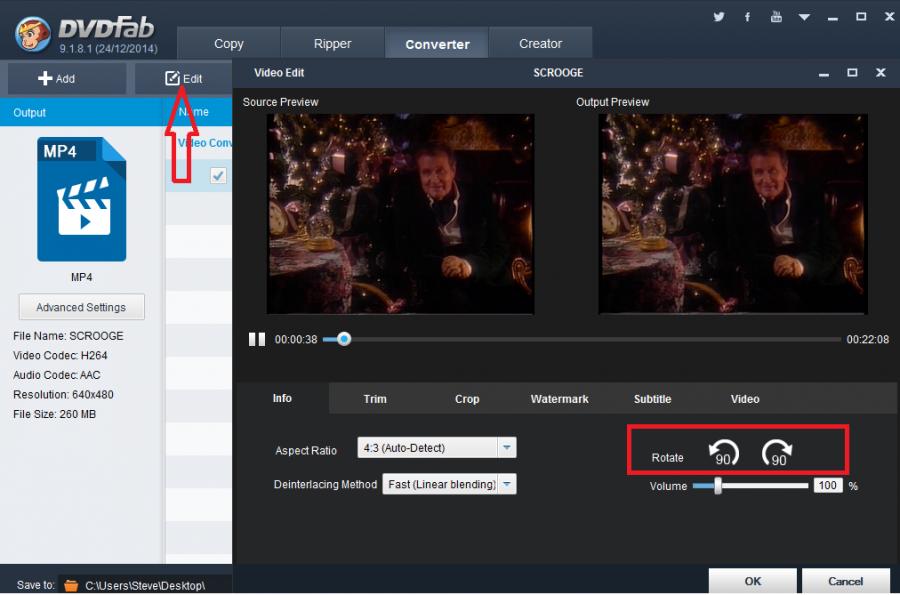The image size is (900, 595).
Task: Adjust the Volume slider handle
Action: click(717, 486)
